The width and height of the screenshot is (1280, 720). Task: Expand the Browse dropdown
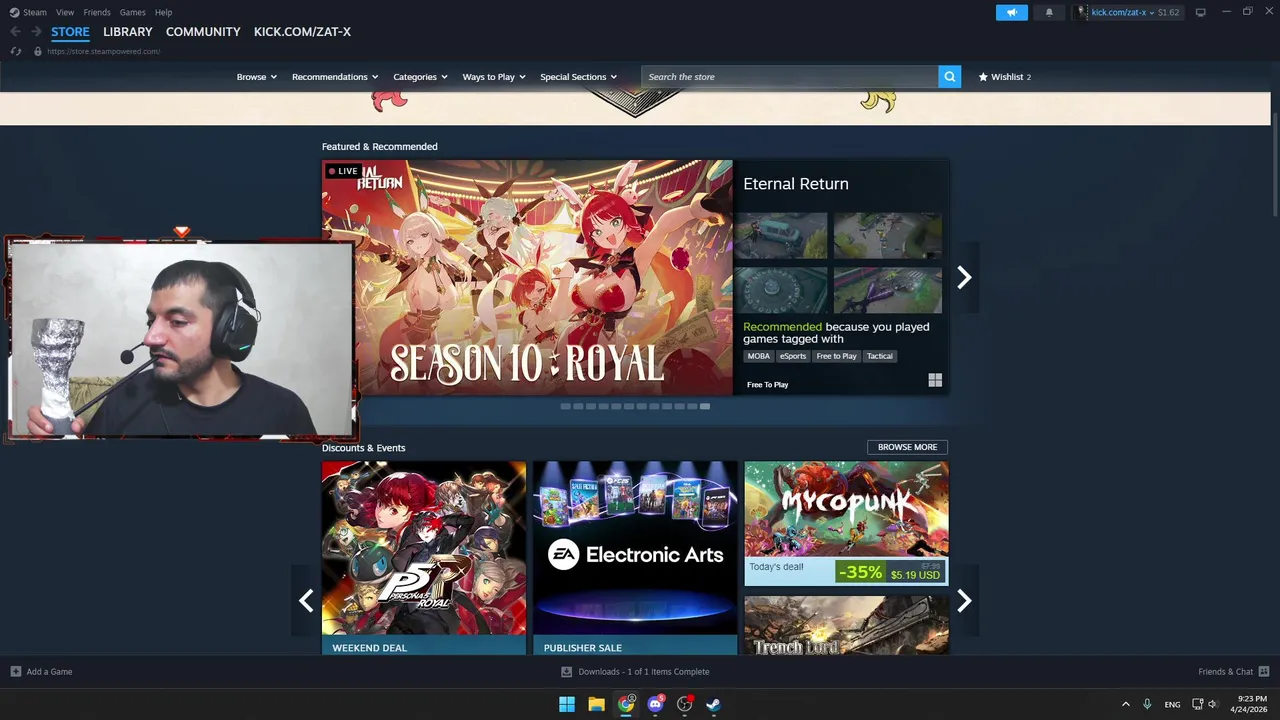click(257, 77)
